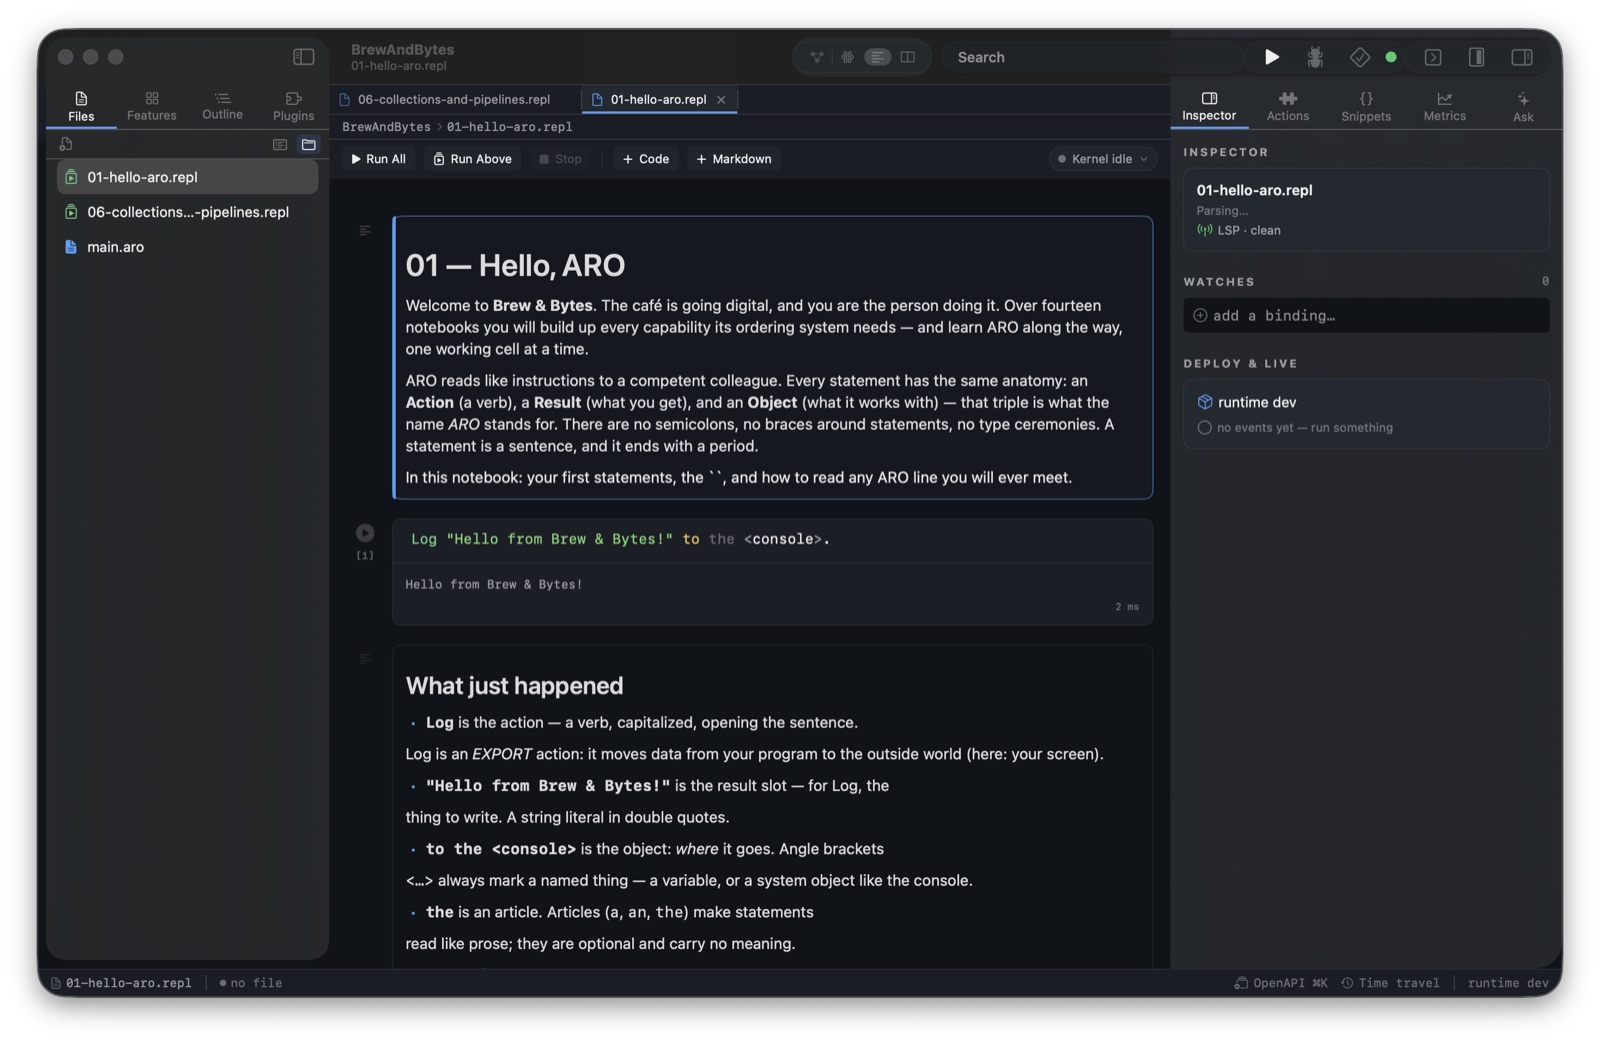Open the Plugins tab

(293, 106)
